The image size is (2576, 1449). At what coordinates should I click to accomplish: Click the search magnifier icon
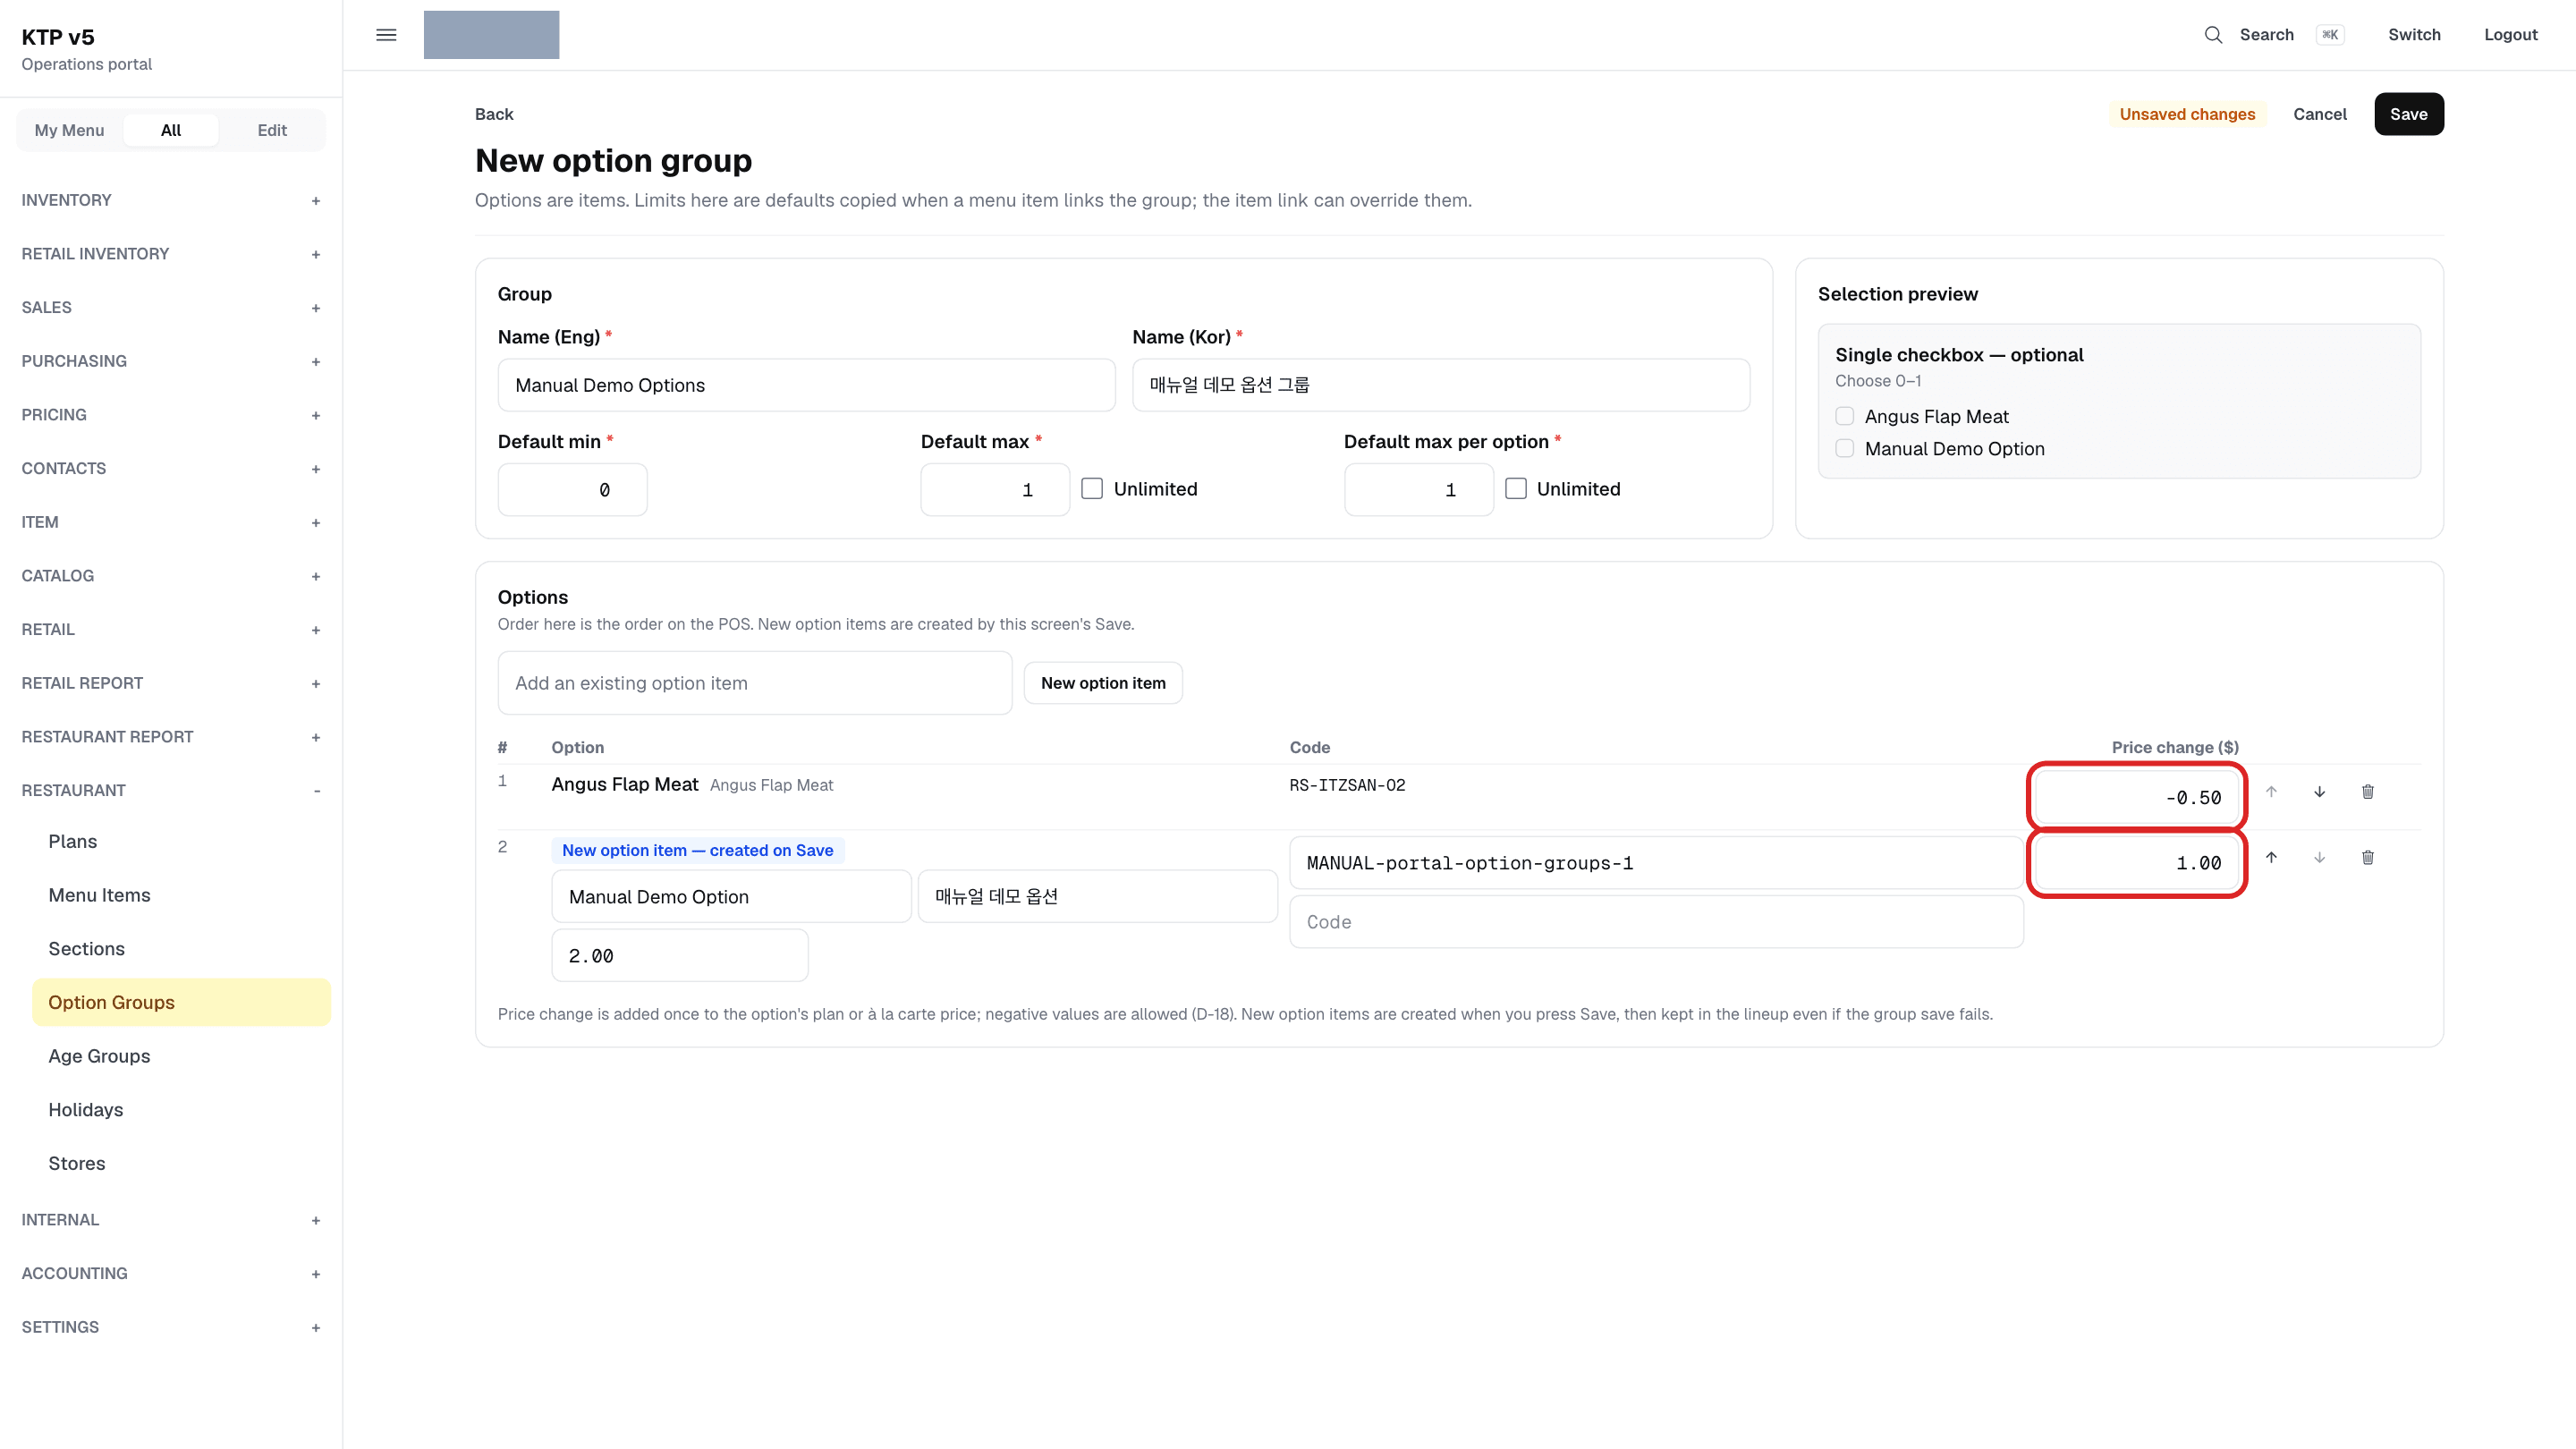pyautogui.click(x=2213, y=35)
